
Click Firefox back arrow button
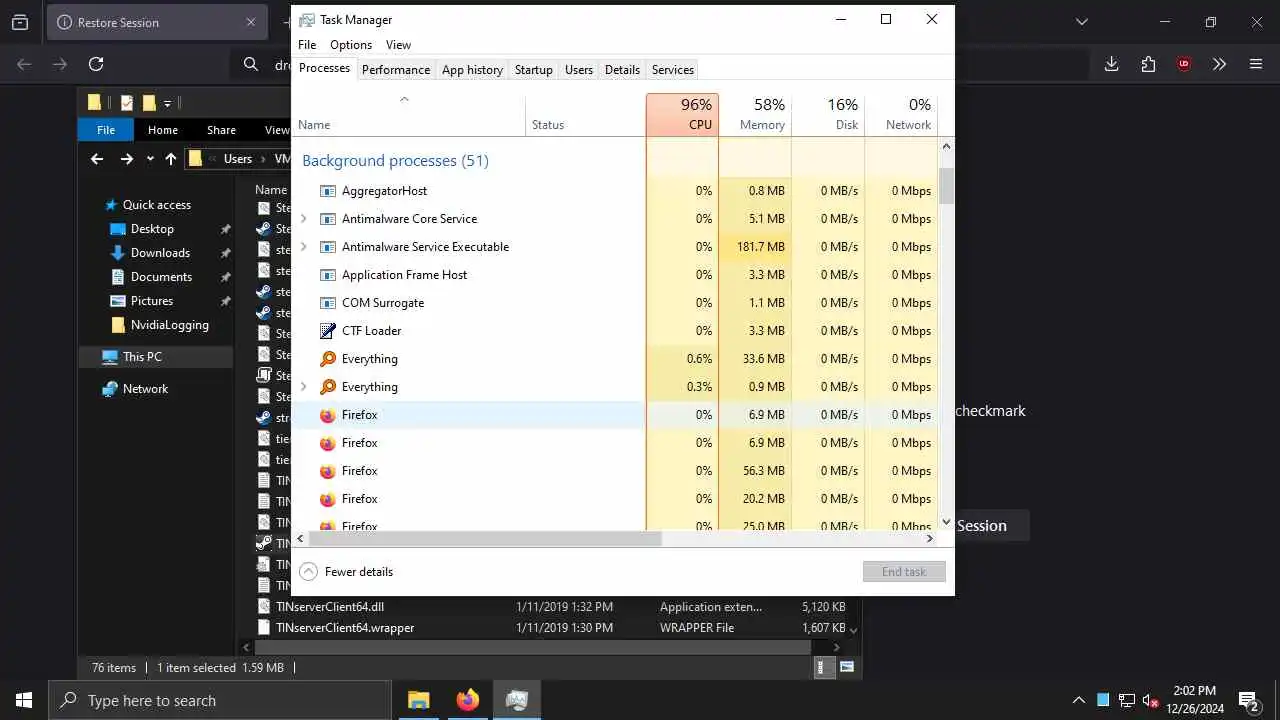[x=24, y=64]
